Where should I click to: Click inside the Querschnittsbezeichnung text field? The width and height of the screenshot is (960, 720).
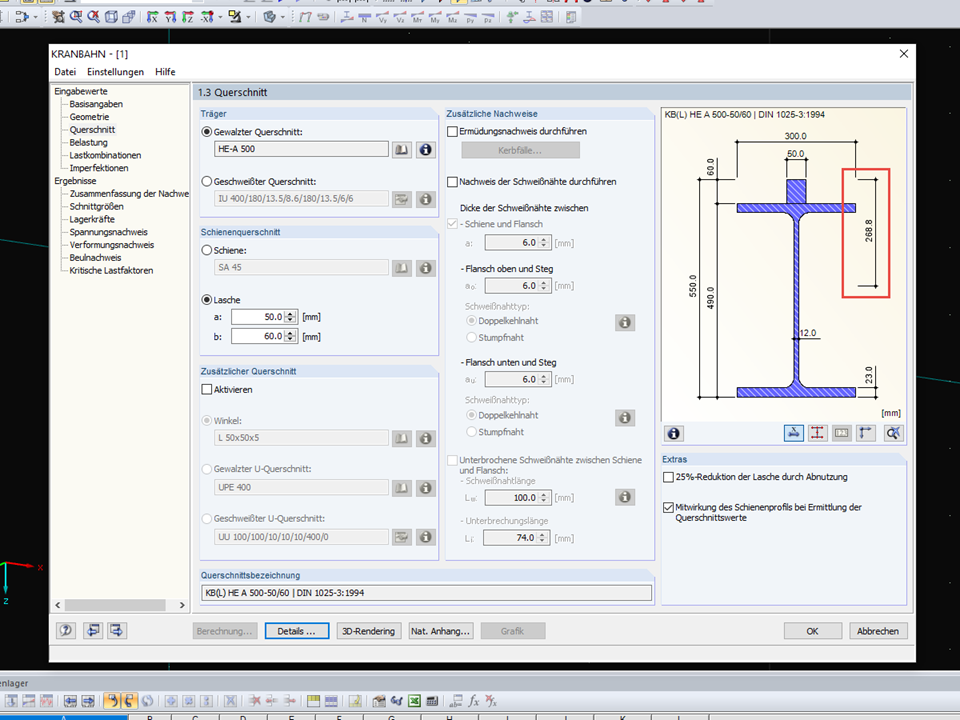425,593
